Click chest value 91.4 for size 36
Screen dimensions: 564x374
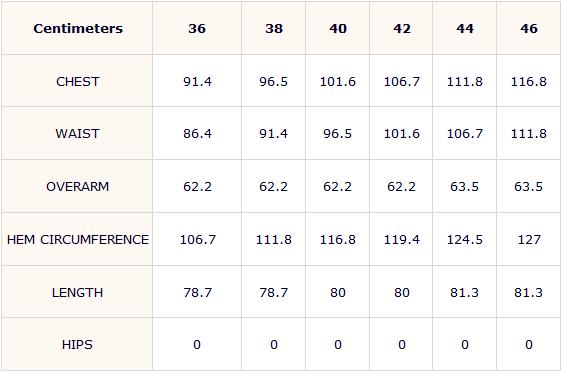(x=197, y=82)
